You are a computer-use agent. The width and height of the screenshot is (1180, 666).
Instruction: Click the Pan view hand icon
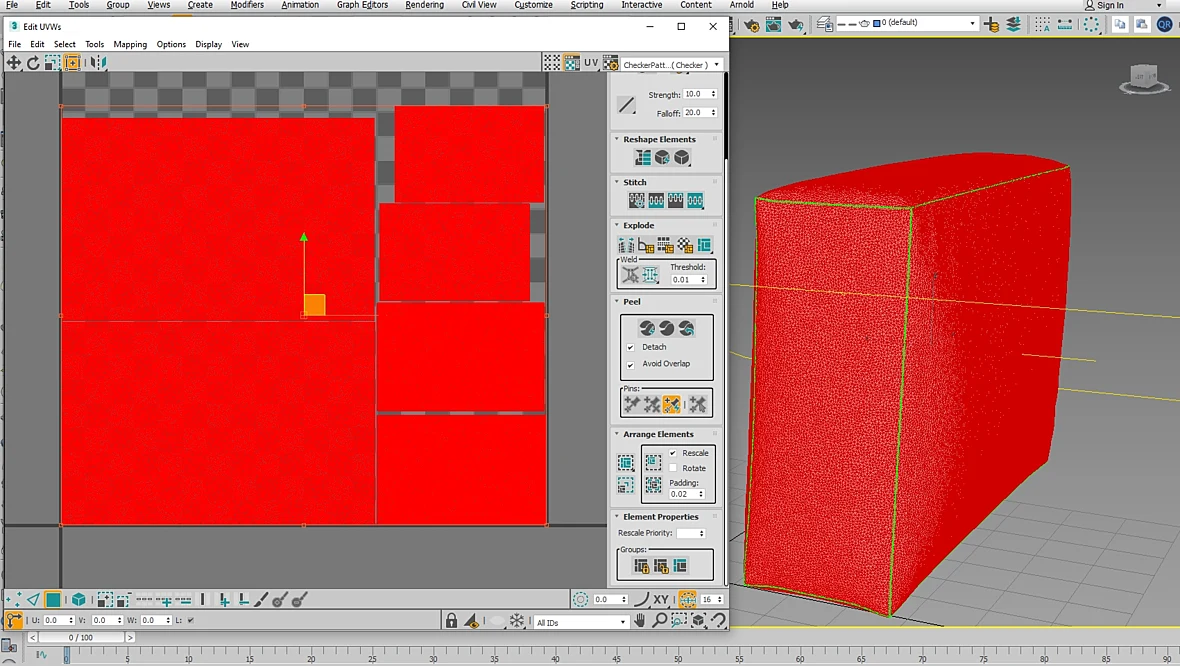point(640,621)
